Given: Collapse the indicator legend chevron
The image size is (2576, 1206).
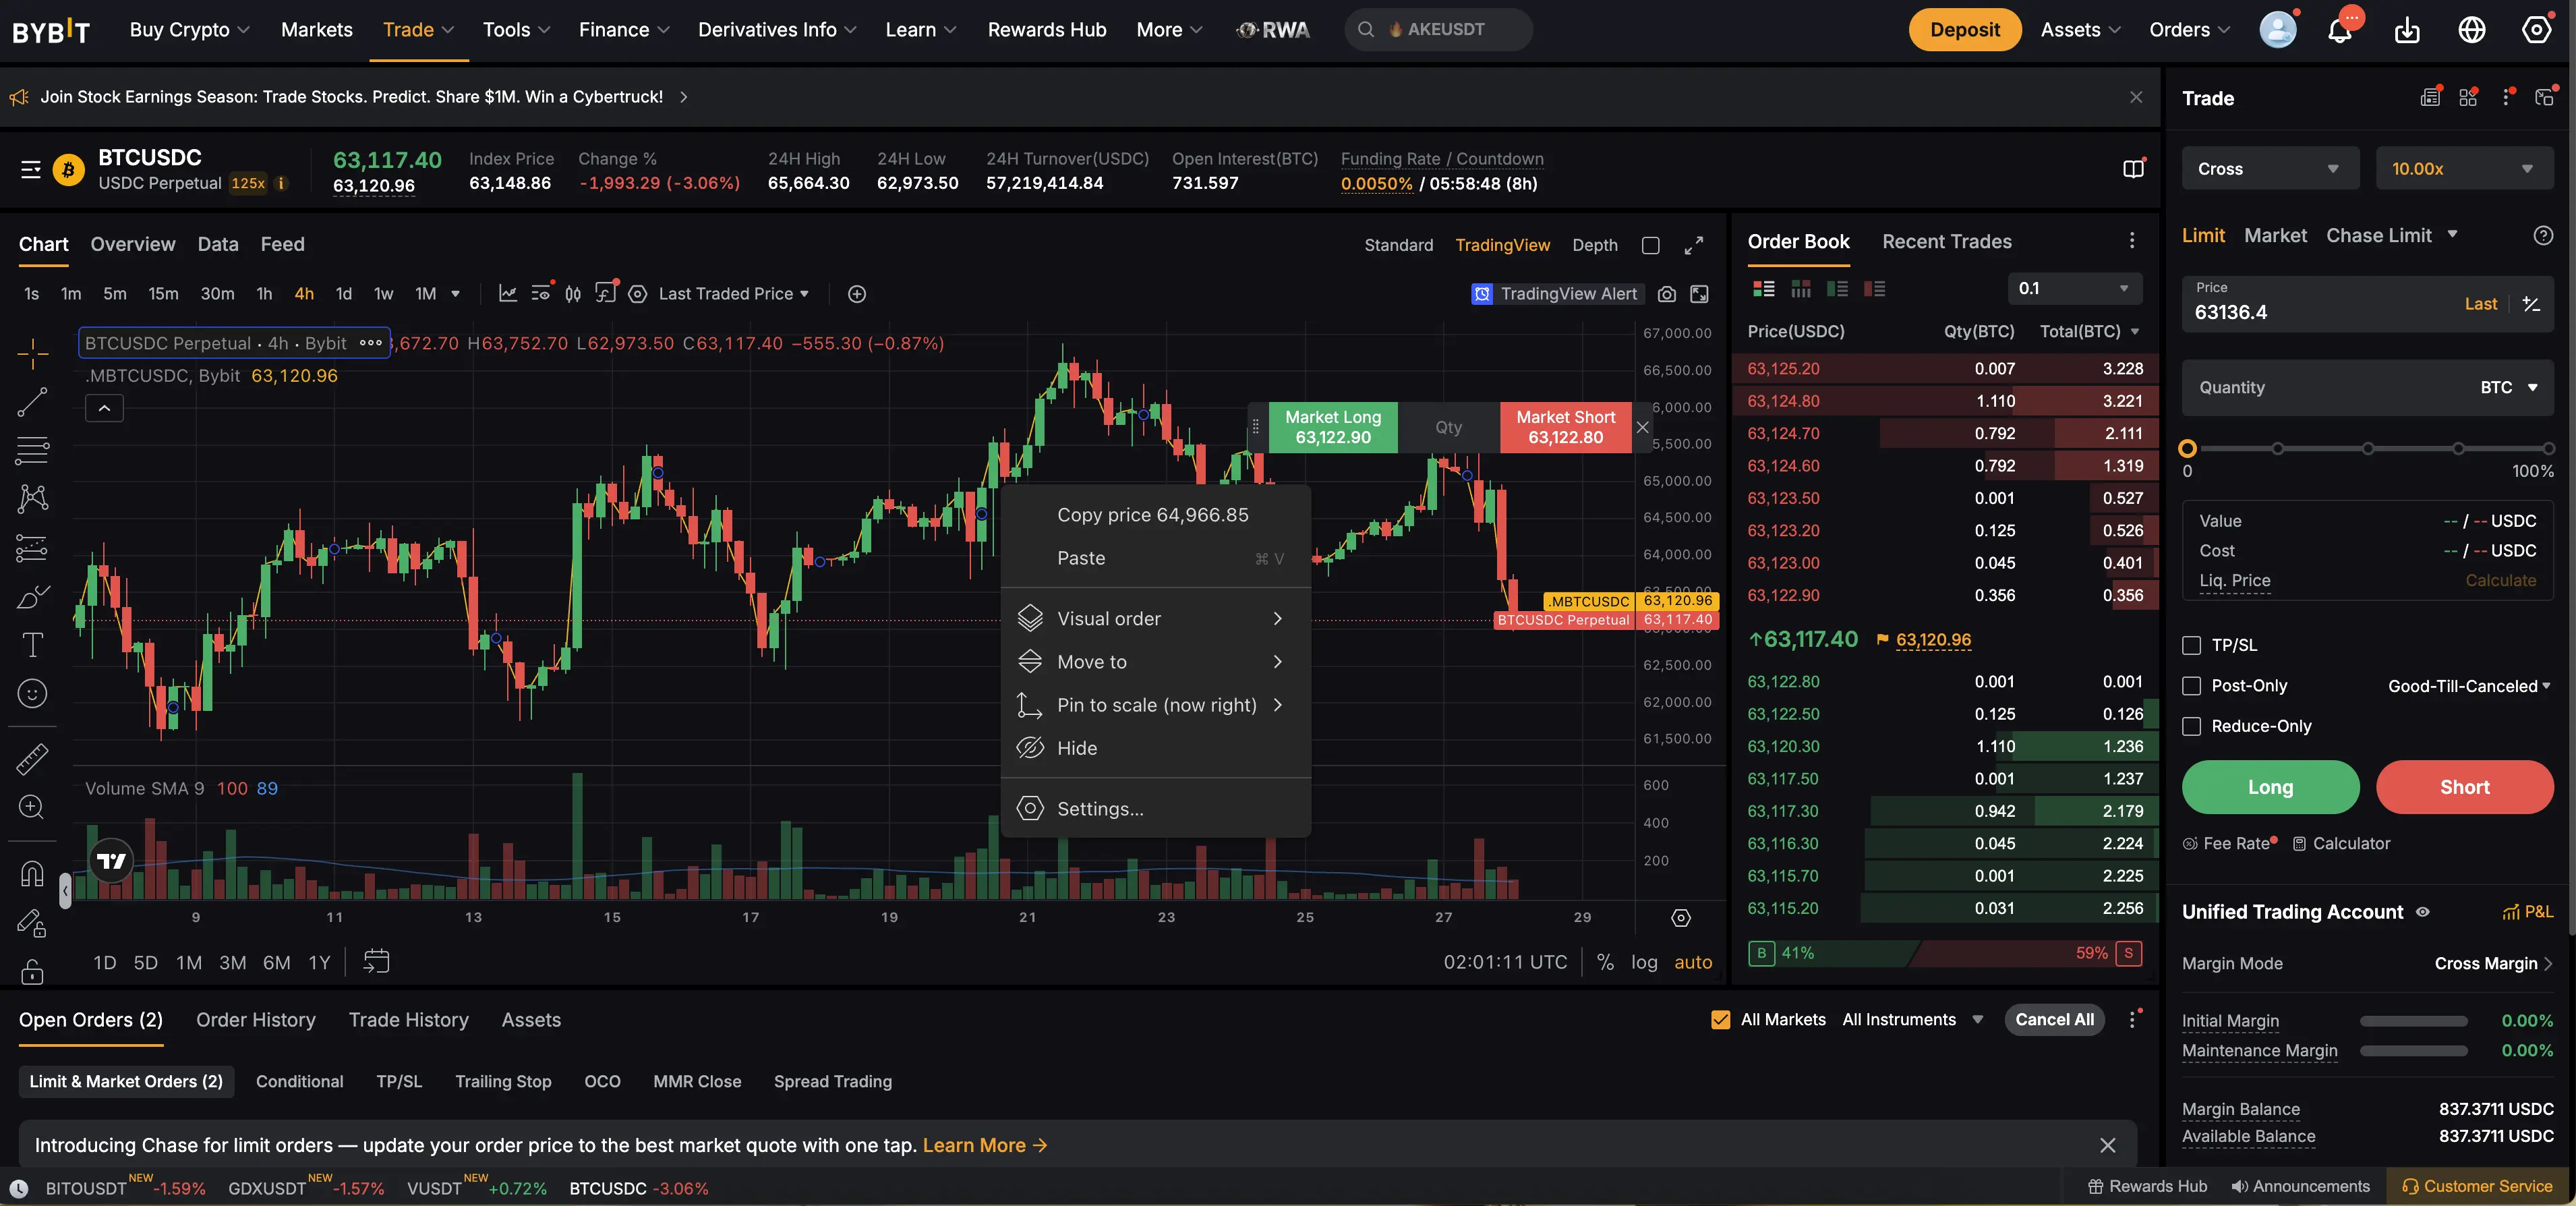Looking at the screenshot, I should pos(104,408).
